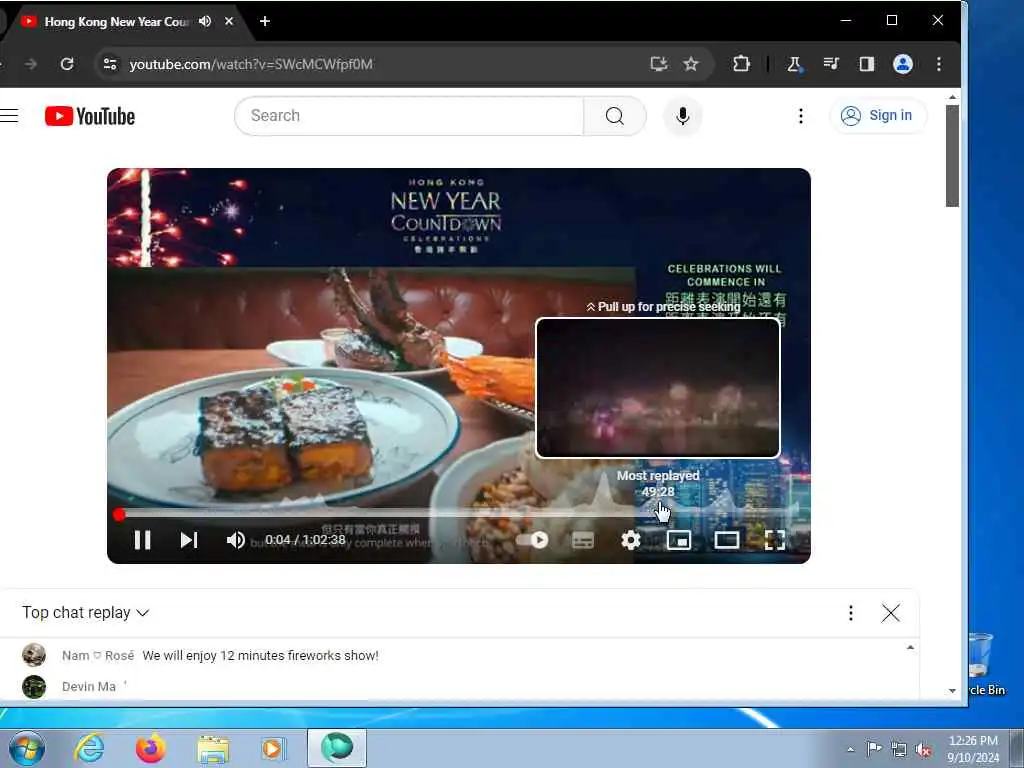
Task: Skip to the next video
Action: pyautogui.click(x=189, y=540)
